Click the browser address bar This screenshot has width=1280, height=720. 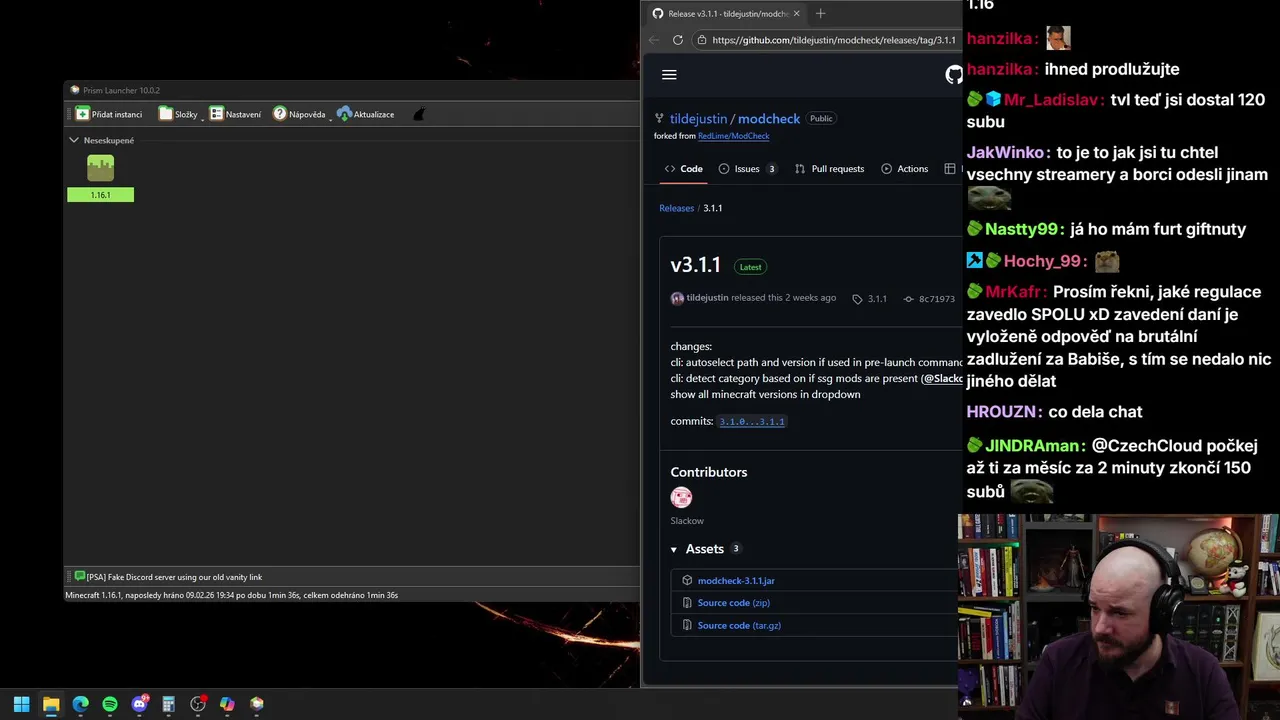click(x=826, y=40)
